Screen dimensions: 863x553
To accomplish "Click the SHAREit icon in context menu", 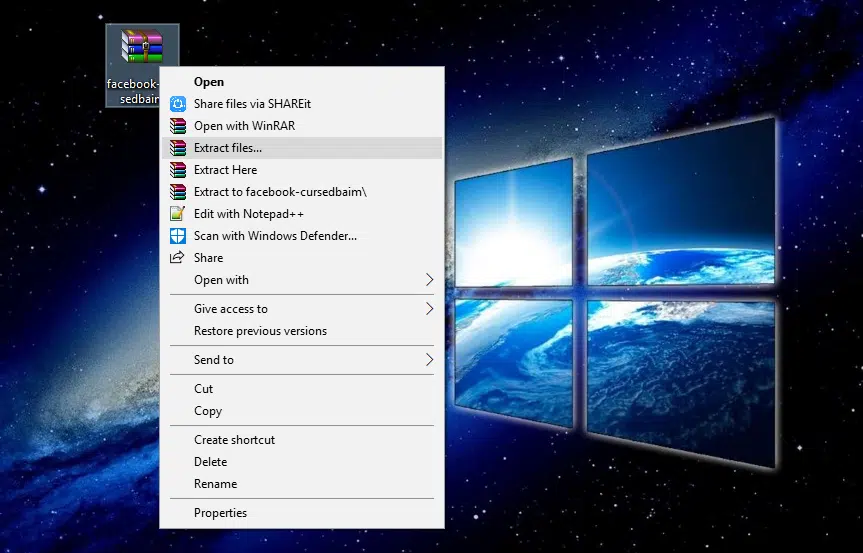I will 178,104.
